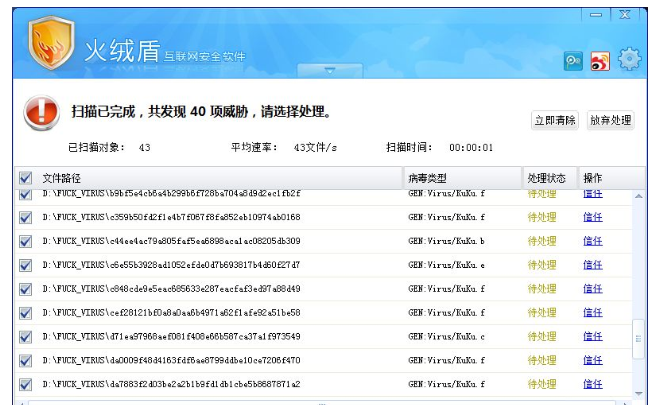Uncheck the file c359b50f row checkbox

pos(25,217)
